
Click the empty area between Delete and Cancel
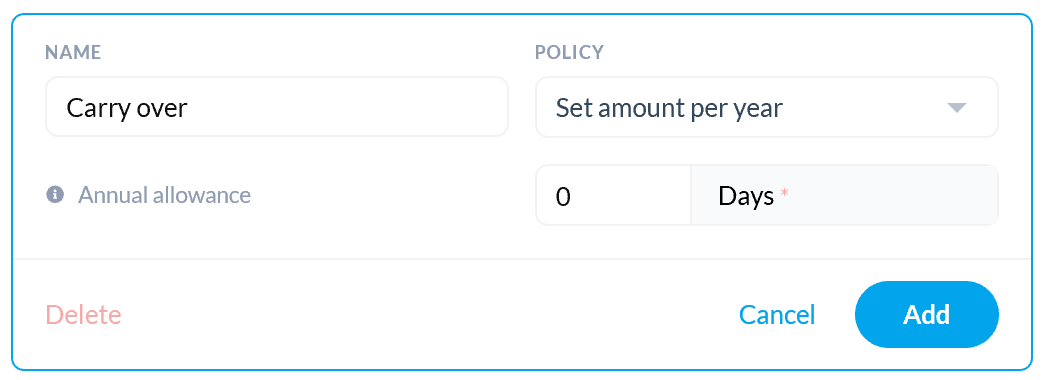click(429, 315)
